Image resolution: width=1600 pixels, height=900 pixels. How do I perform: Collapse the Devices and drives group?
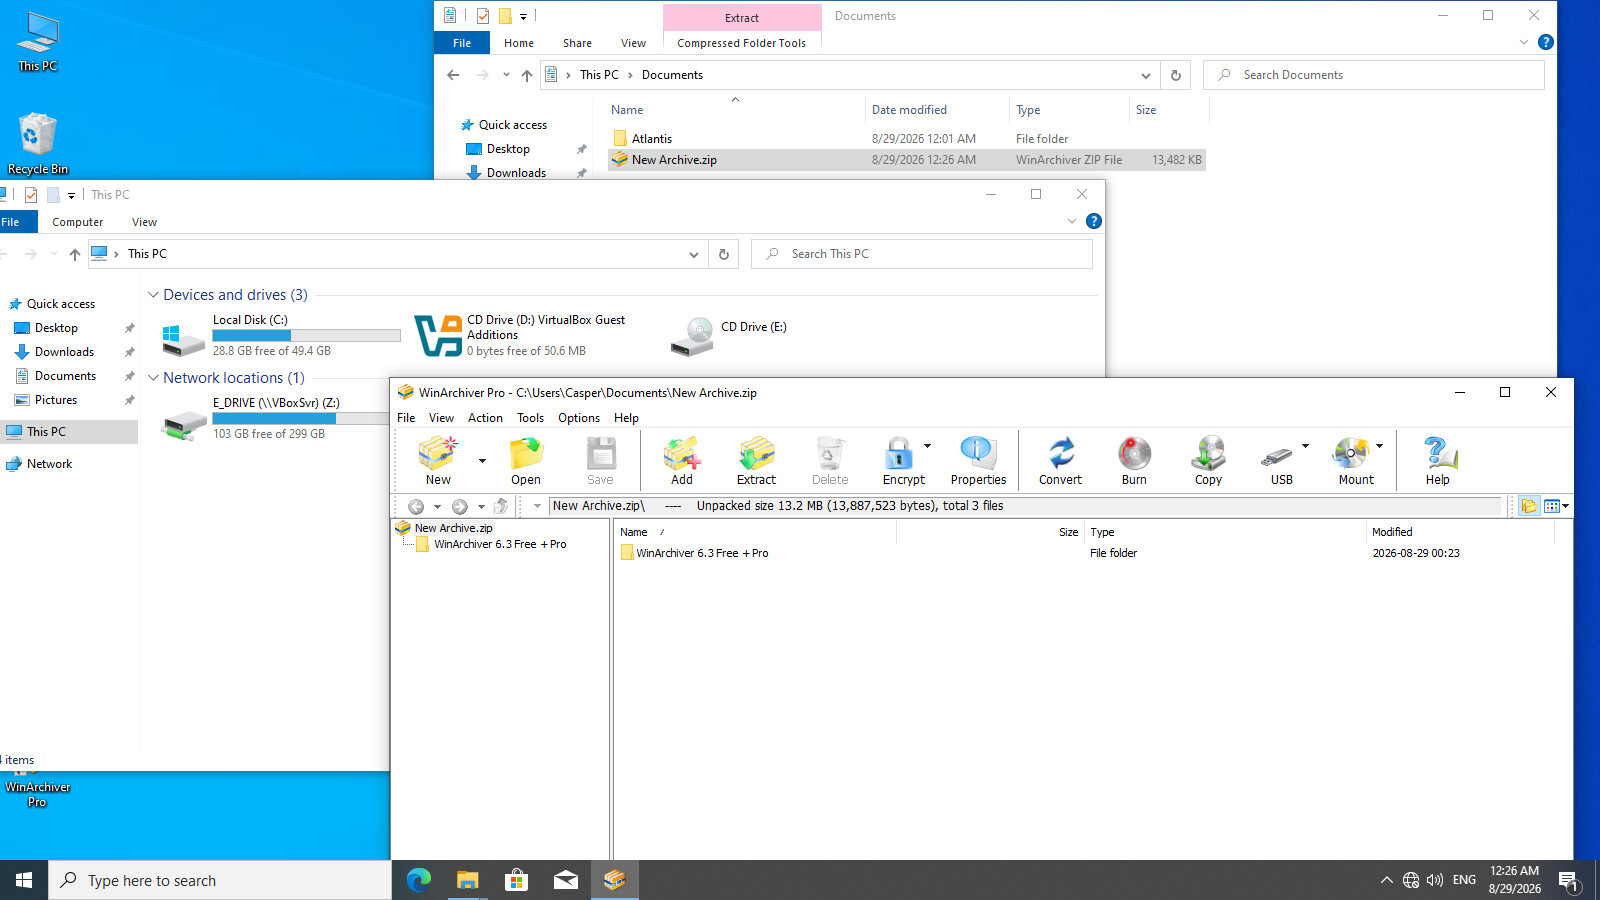click(x=153, y=295)
